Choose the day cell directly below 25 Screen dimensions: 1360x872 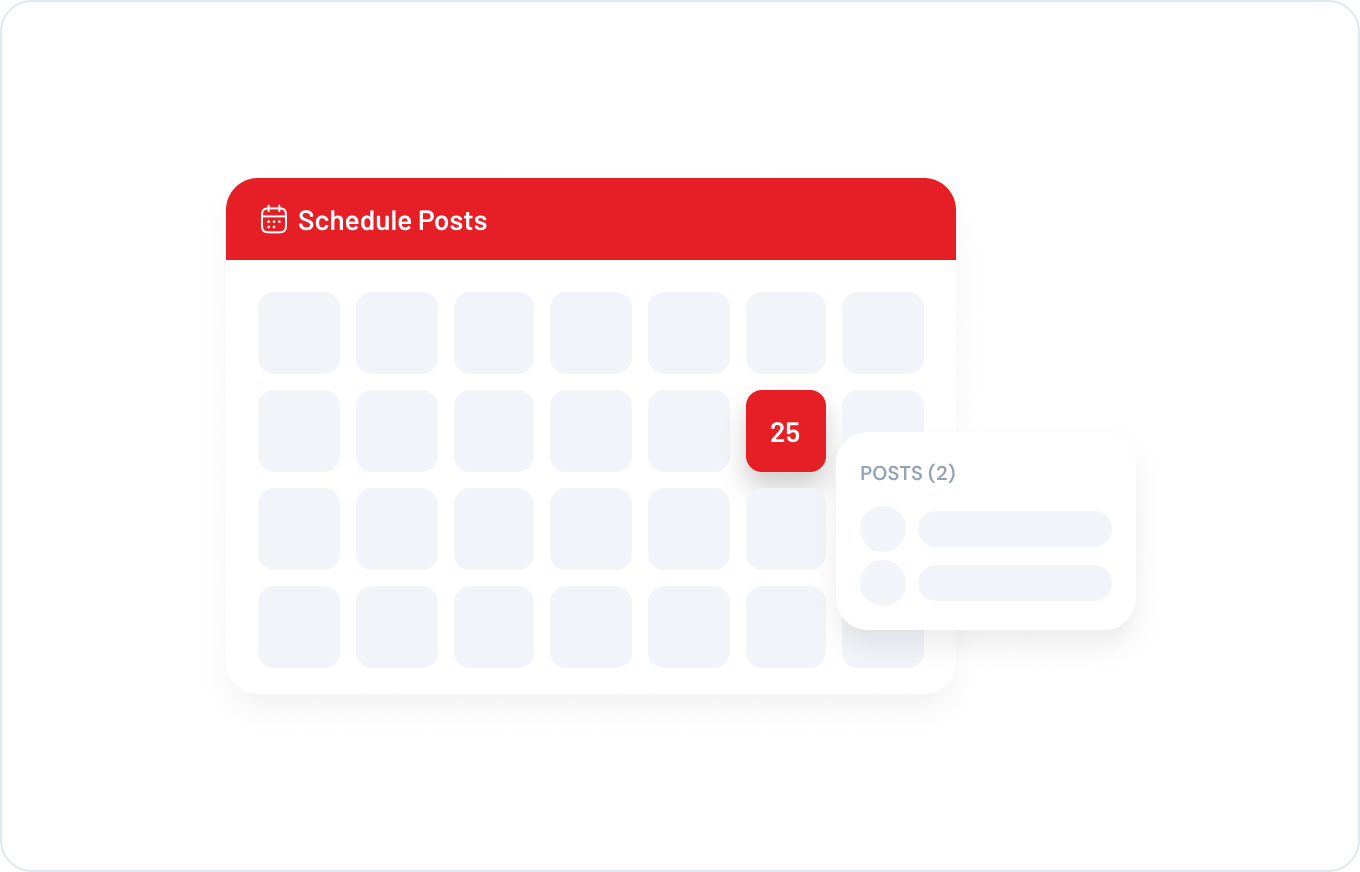tap(786, 529)
